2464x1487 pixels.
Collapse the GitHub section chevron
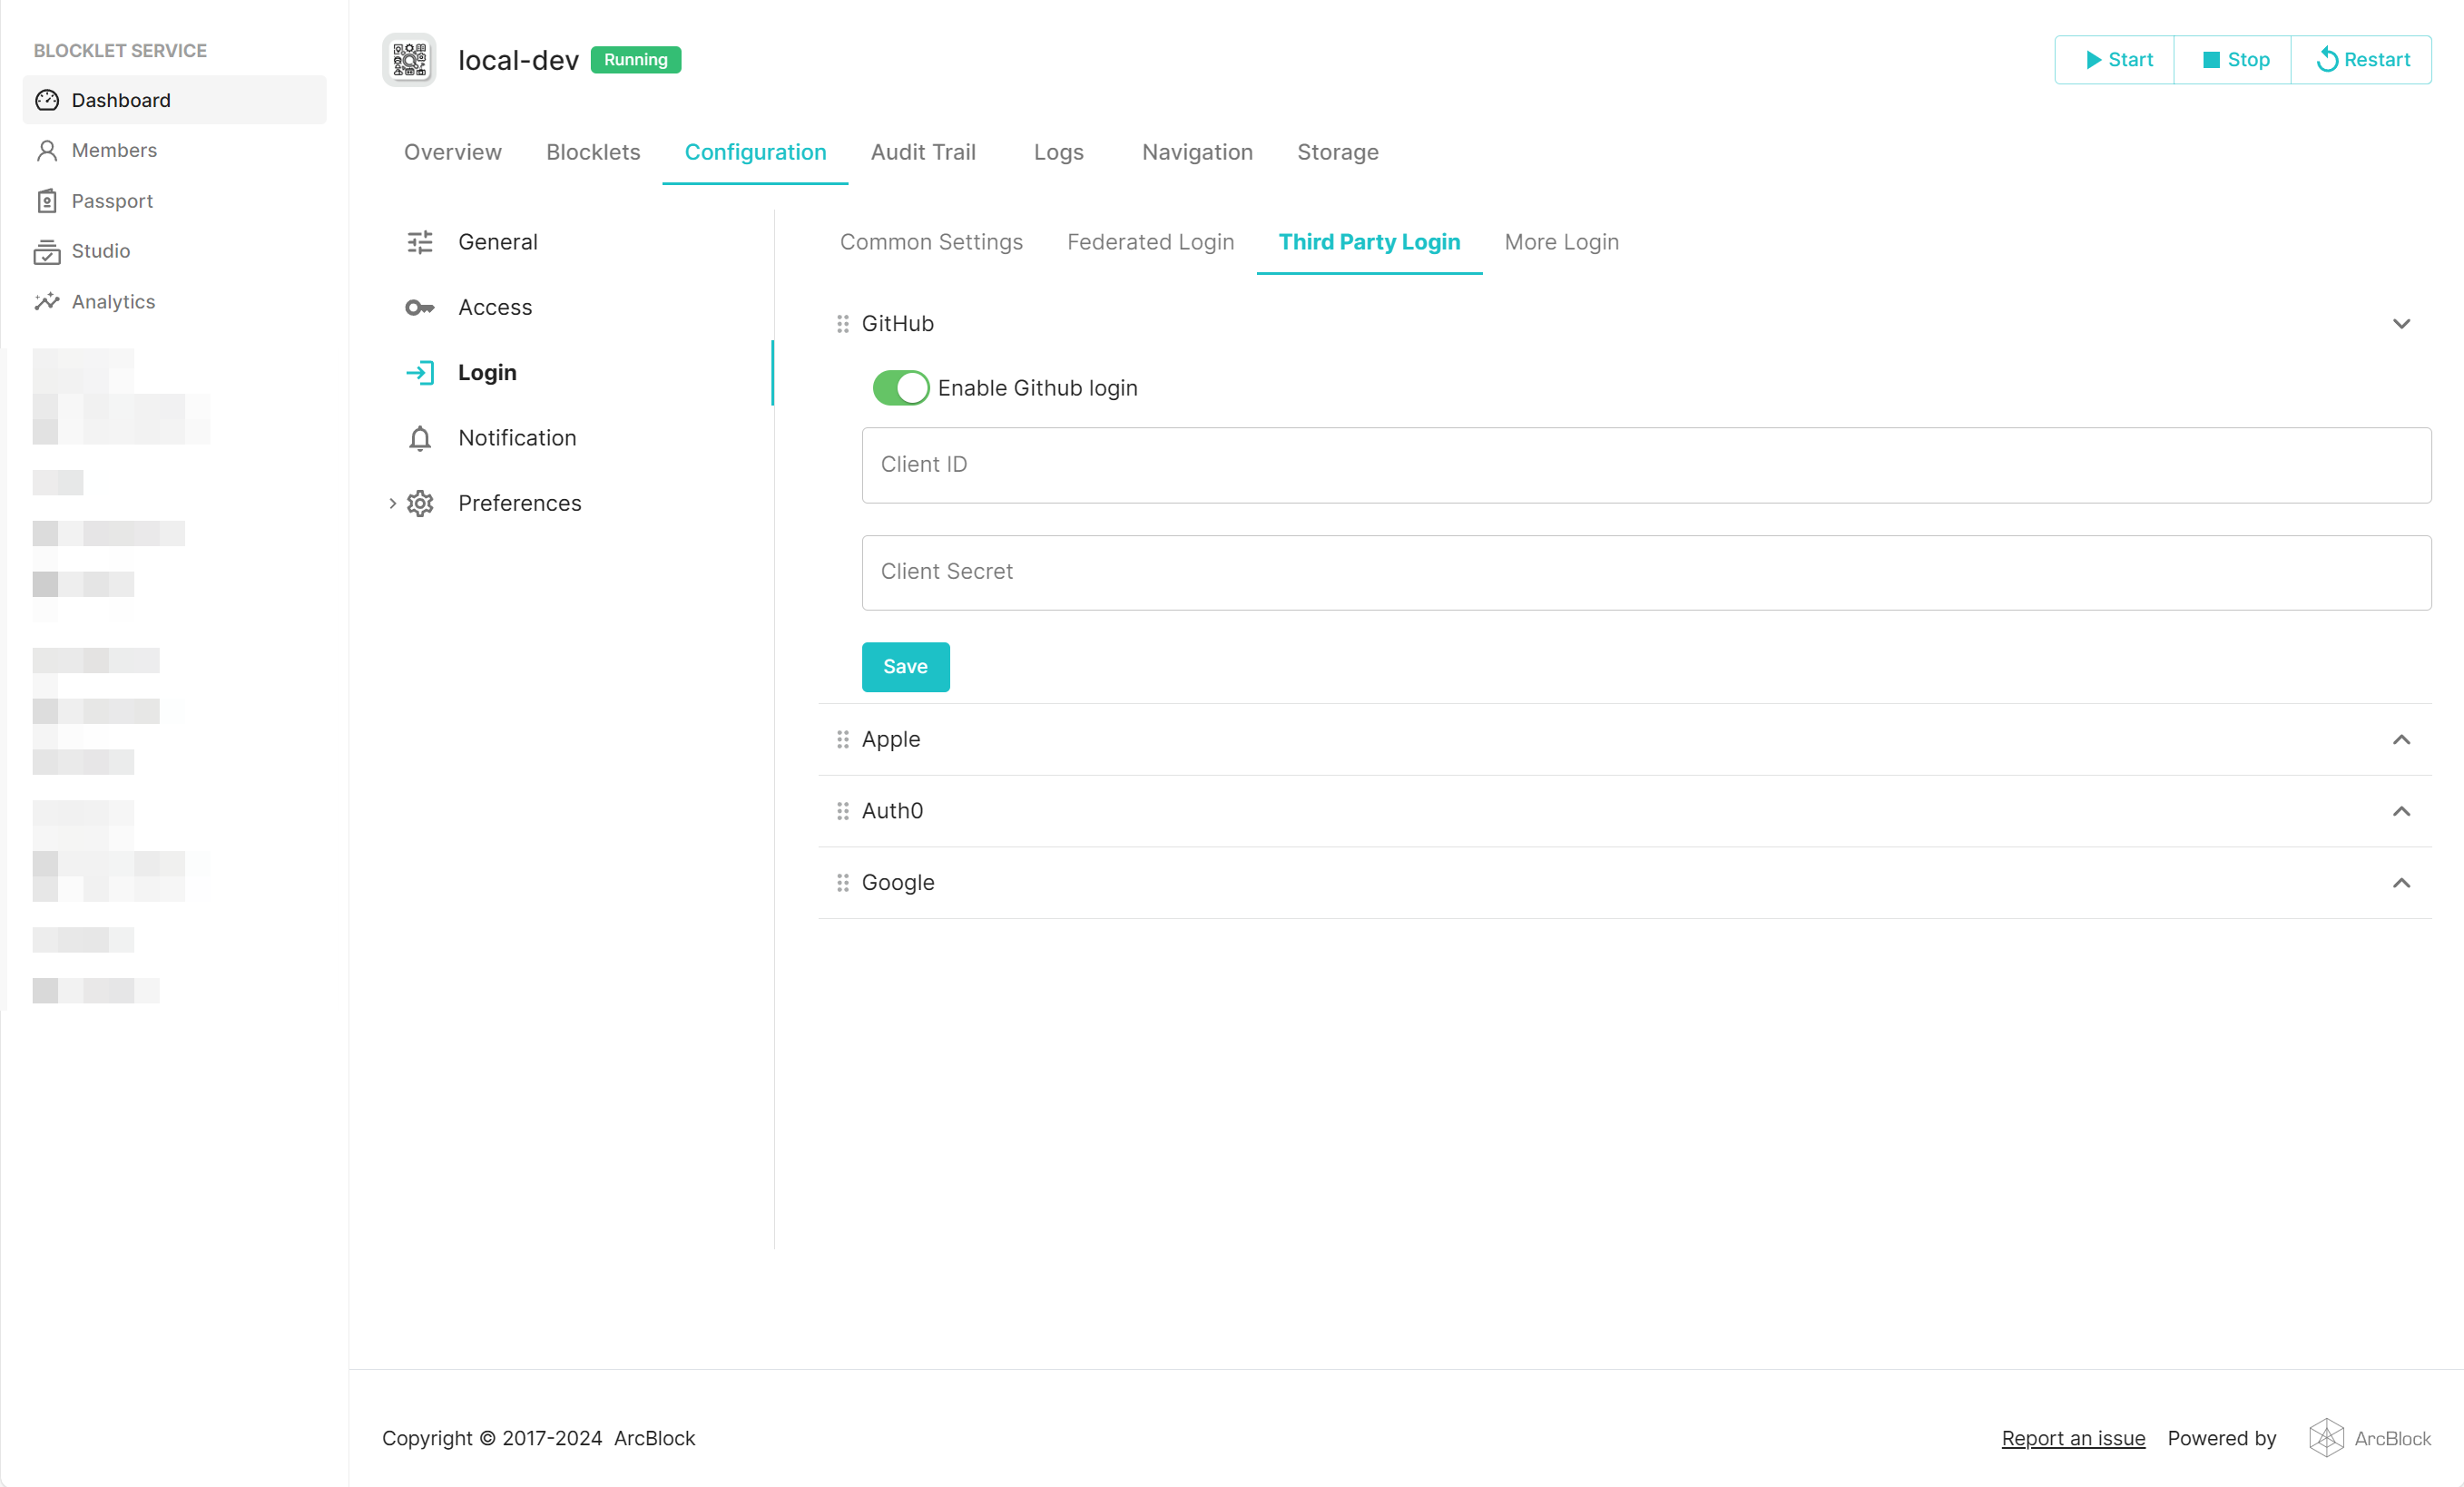[x=2401, y=324]
